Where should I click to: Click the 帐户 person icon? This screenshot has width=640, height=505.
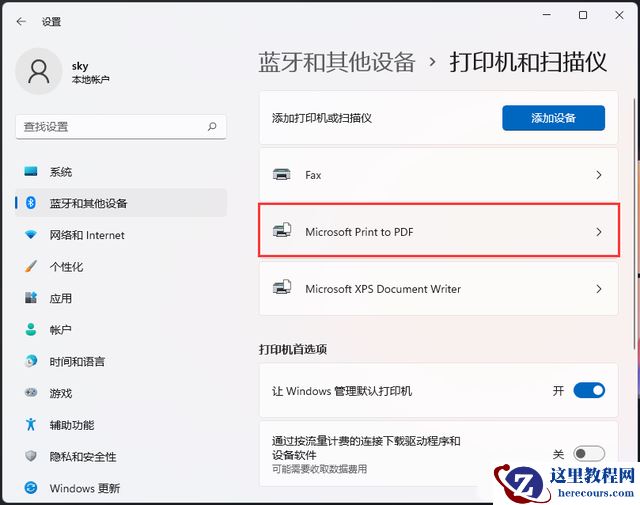tap(31, 329)
